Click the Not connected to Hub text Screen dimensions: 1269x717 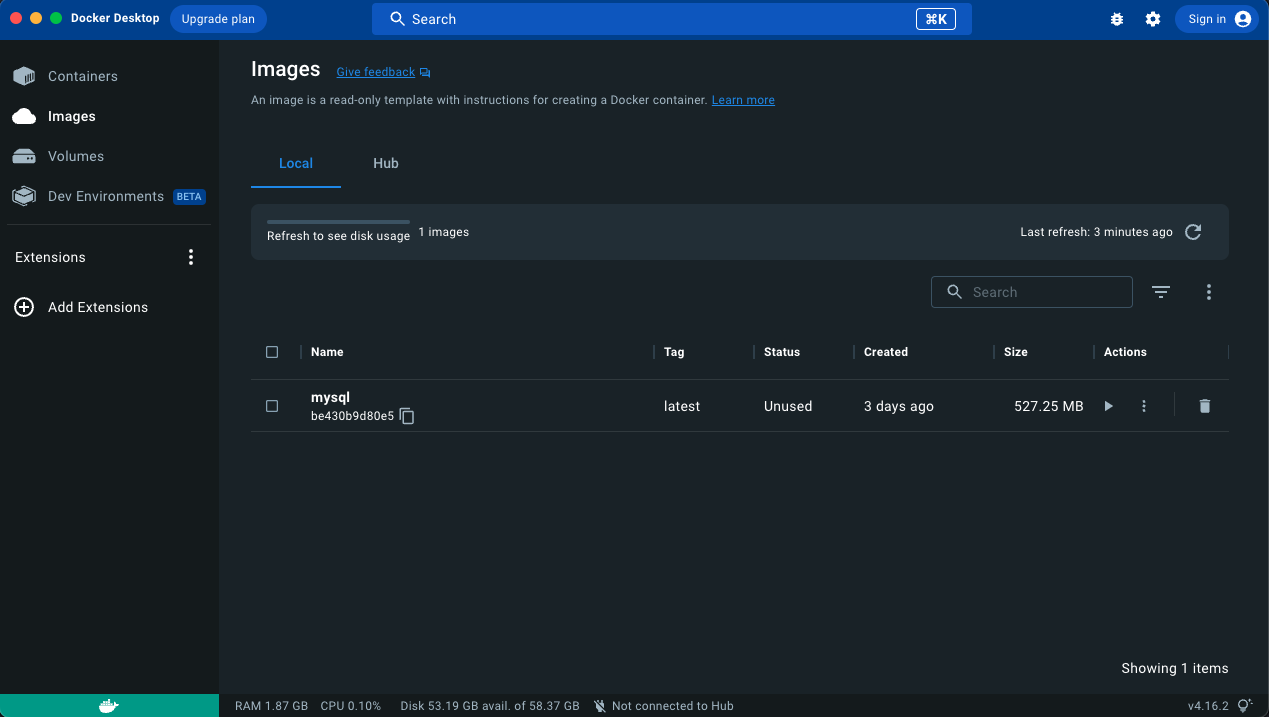point(673,706)
